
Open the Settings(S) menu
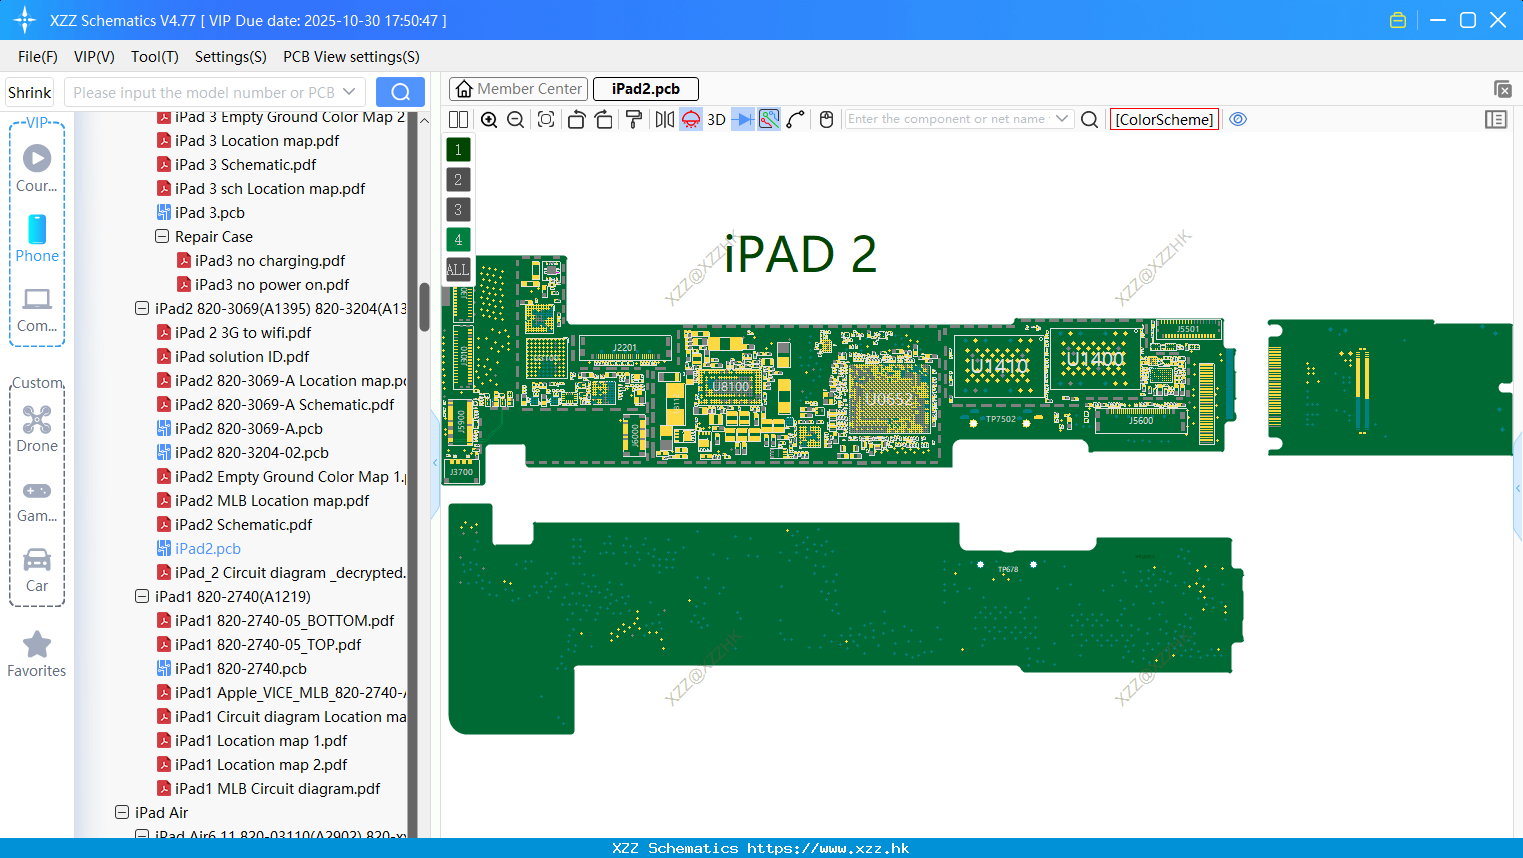coord(231,57)
